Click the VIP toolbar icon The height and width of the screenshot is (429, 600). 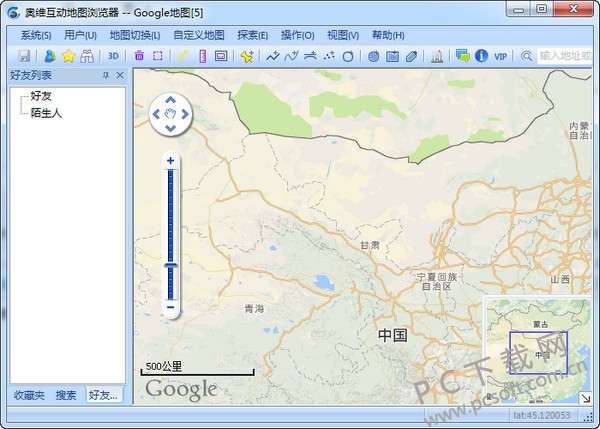click(x=500, y=56)
